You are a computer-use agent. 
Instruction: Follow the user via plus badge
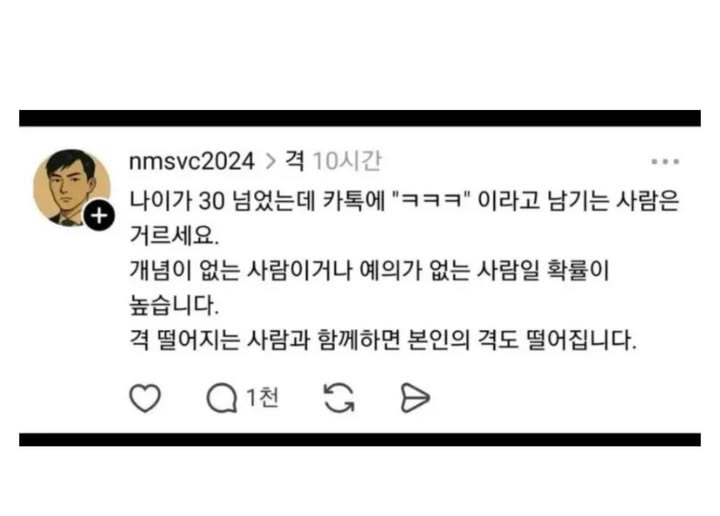click(99, 215)
